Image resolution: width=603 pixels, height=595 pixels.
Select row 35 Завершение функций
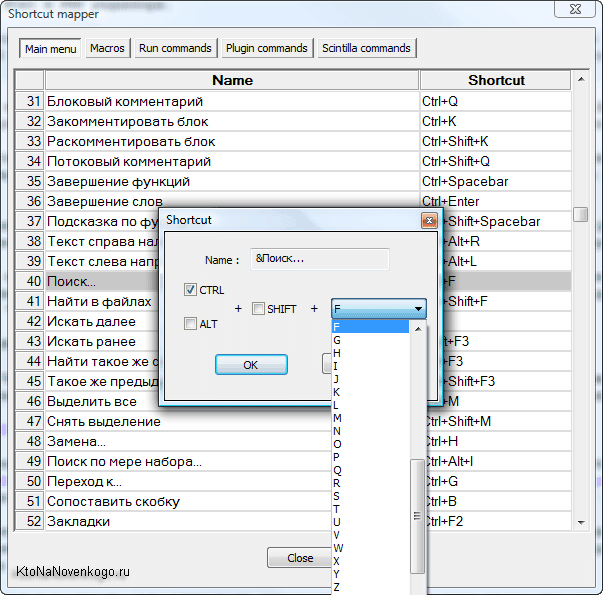(x=232, y=182)
